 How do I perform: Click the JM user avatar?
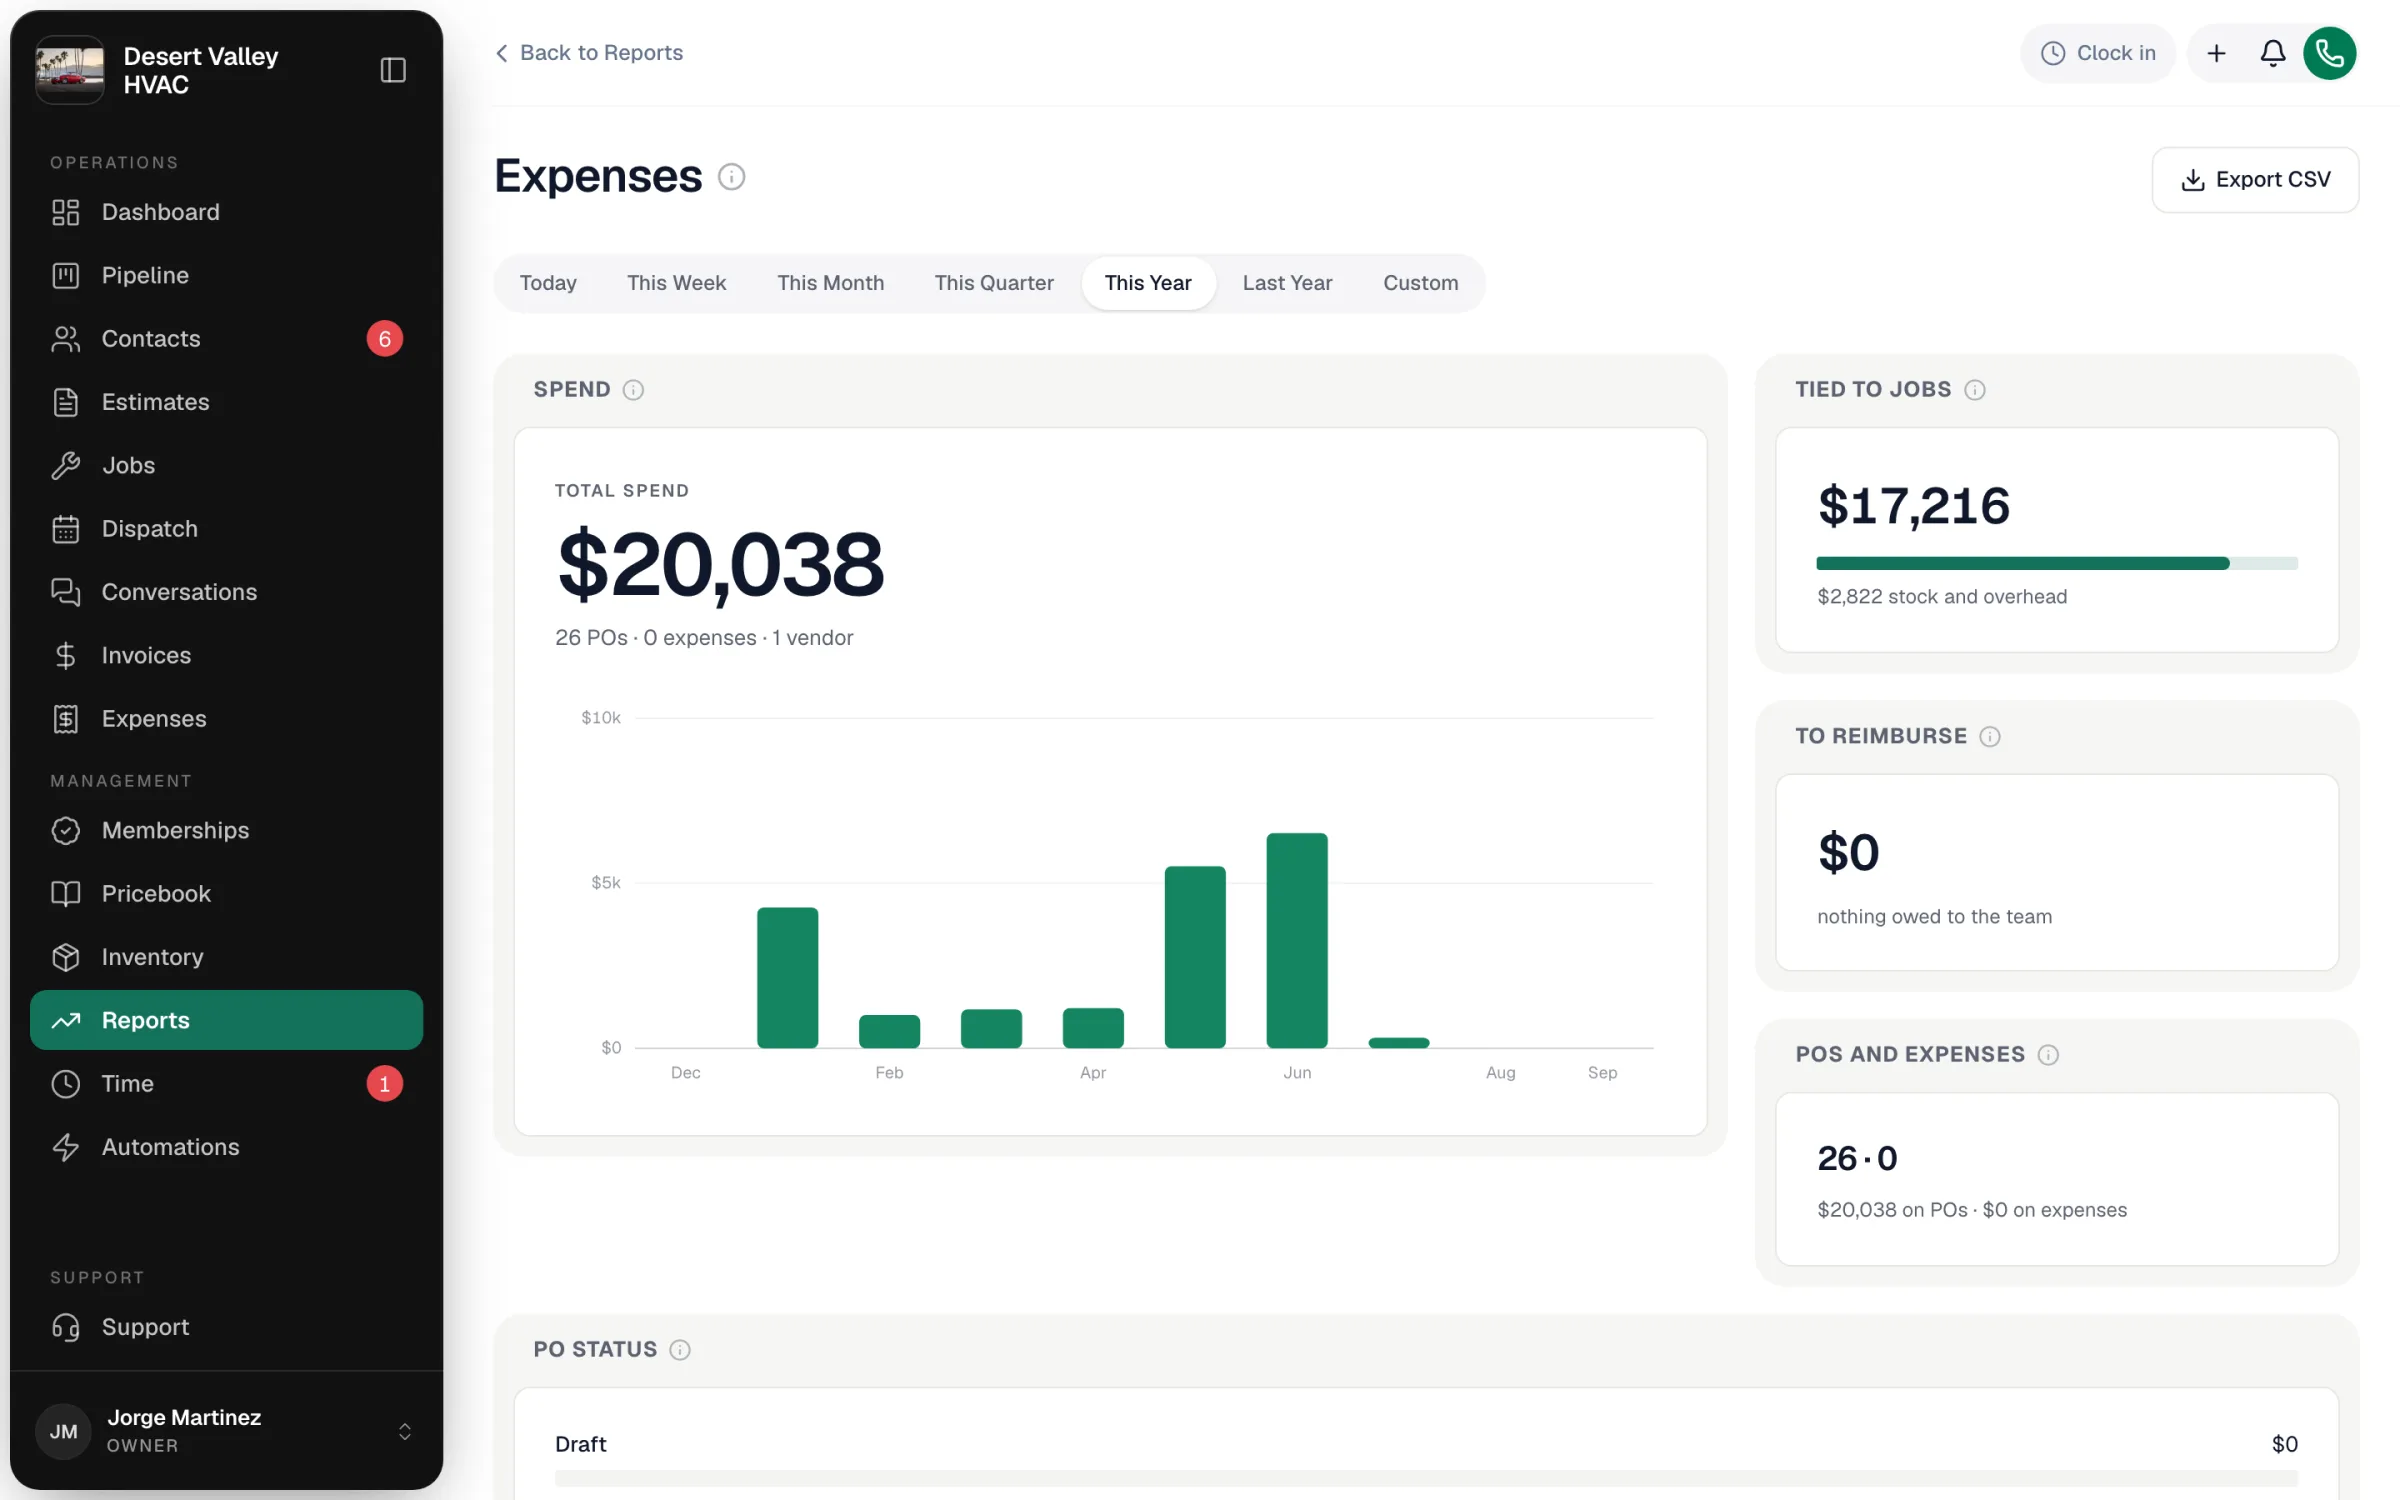(64, 1431)
